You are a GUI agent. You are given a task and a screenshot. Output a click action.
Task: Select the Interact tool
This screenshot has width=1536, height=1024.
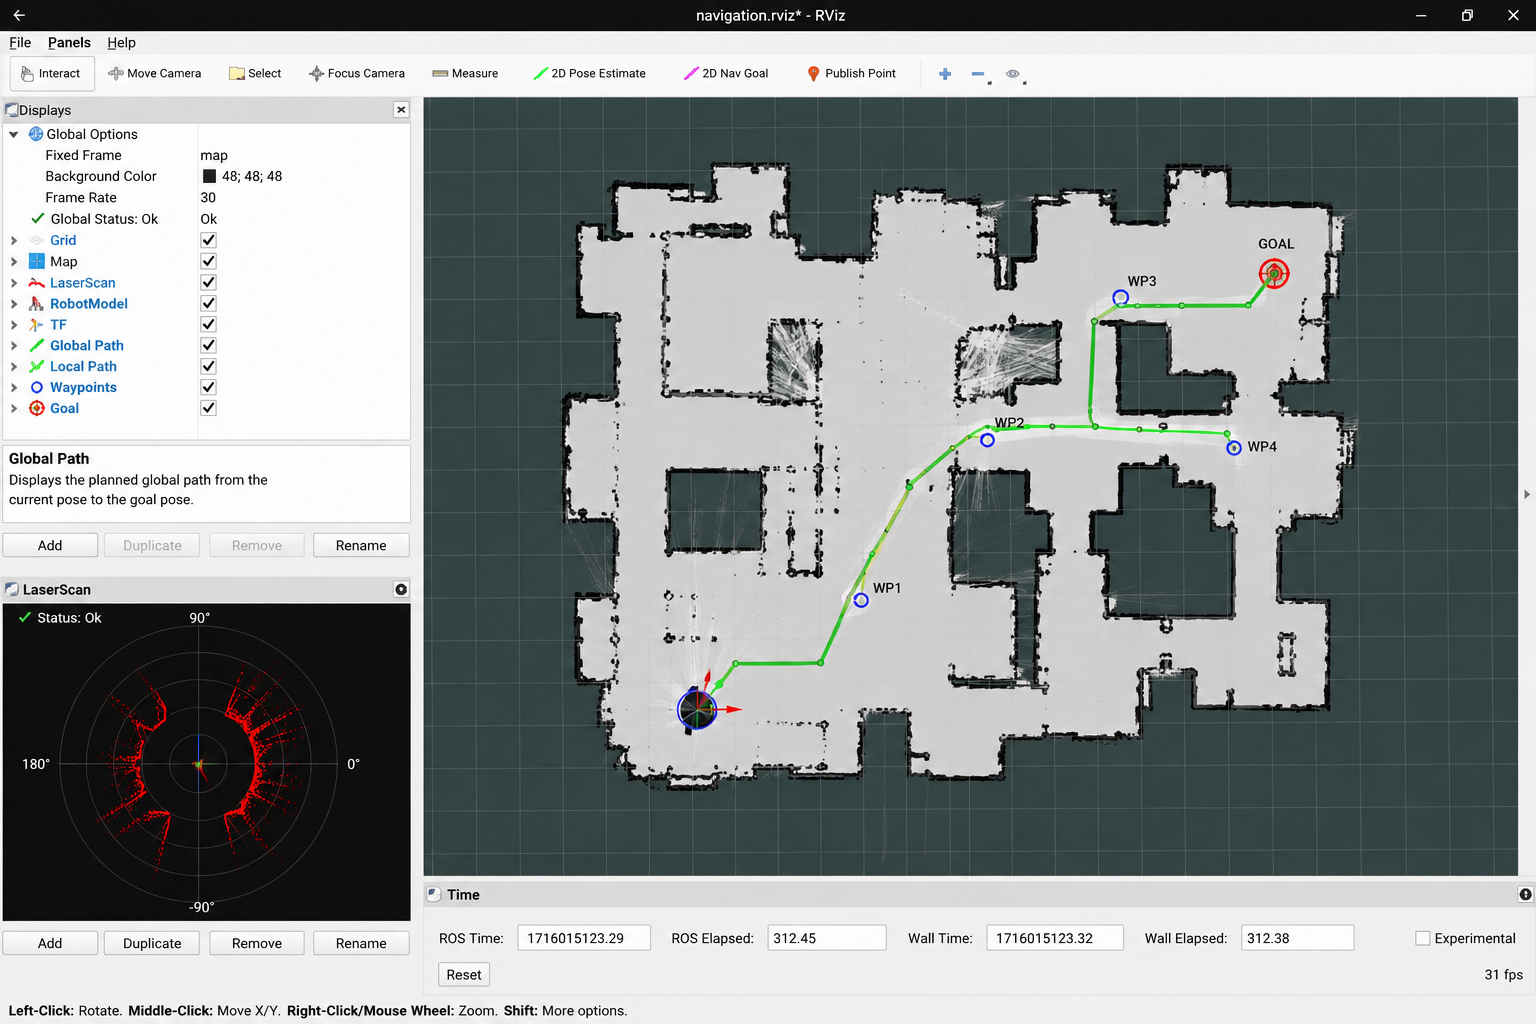click(52, 74)
